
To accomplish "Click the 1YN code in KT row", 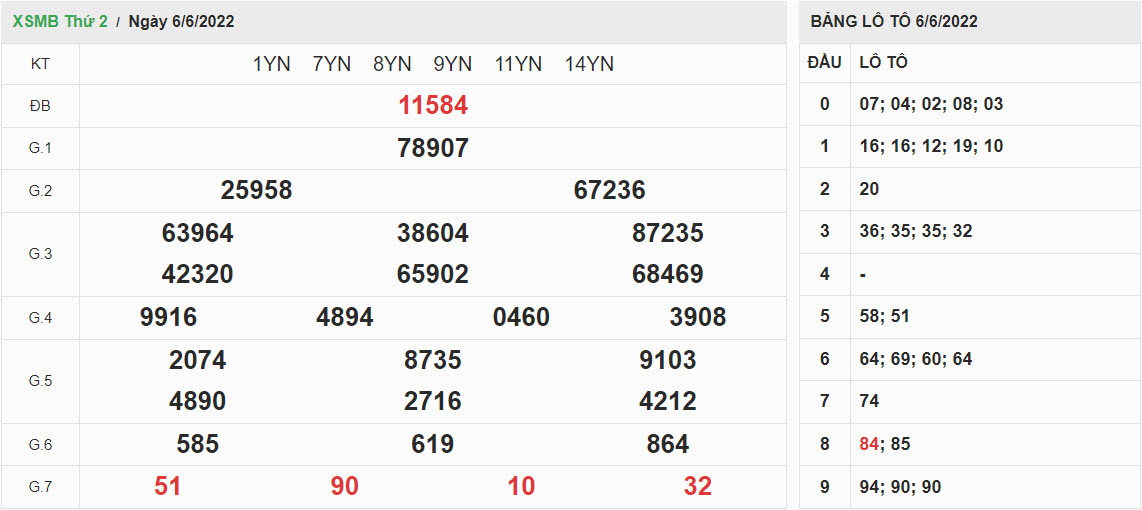I will (271, 64).
